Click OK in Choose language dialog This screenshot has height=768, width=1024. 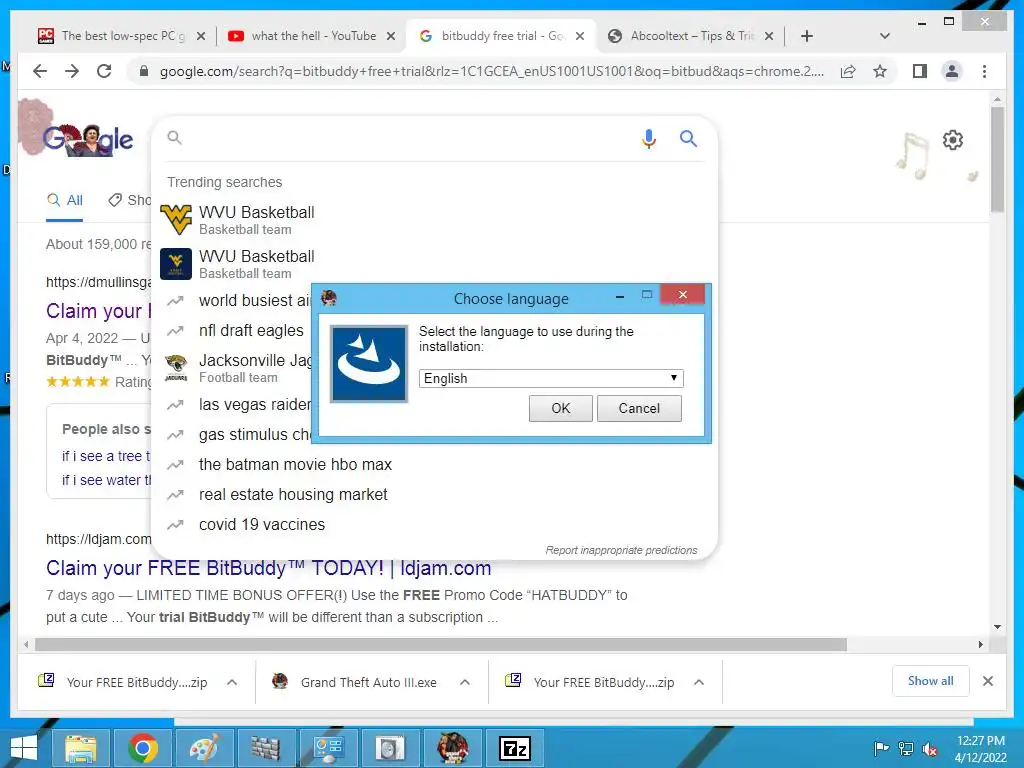pos(560,408)
